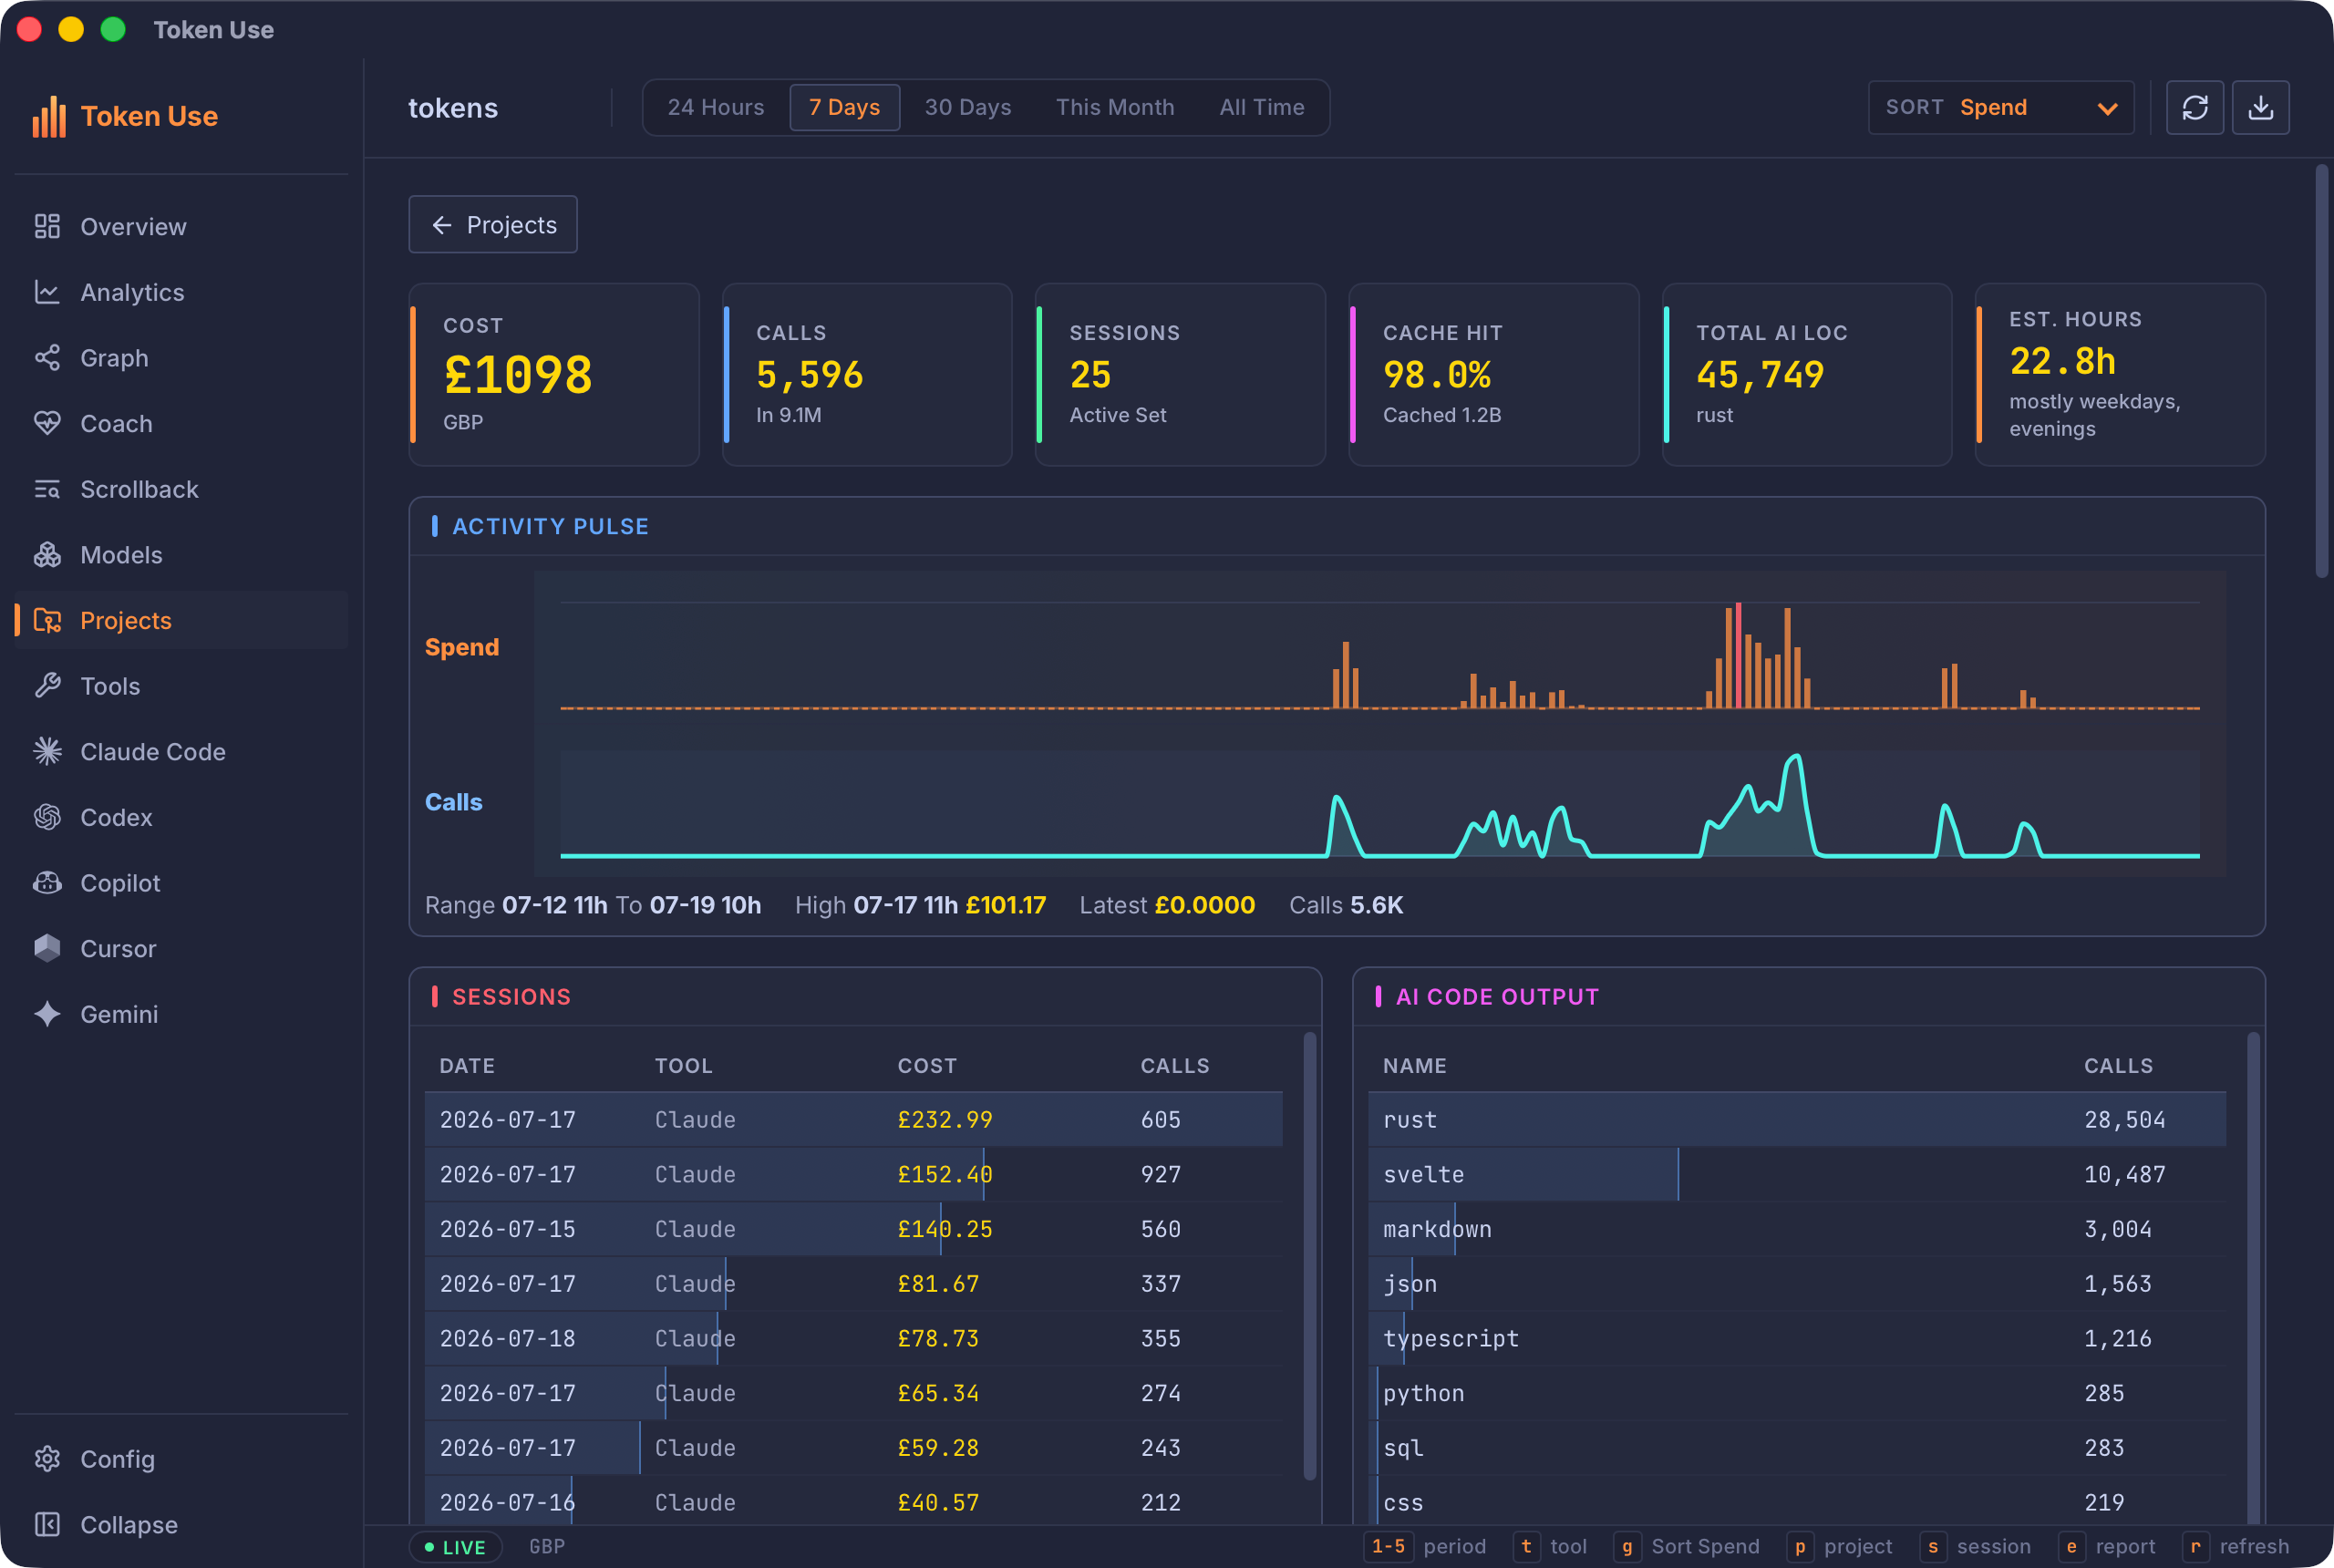The width and height of the screenshot is (2334, 1568).
Task: Click the Projects folder icon in sidebar
Action: point(47,620)
